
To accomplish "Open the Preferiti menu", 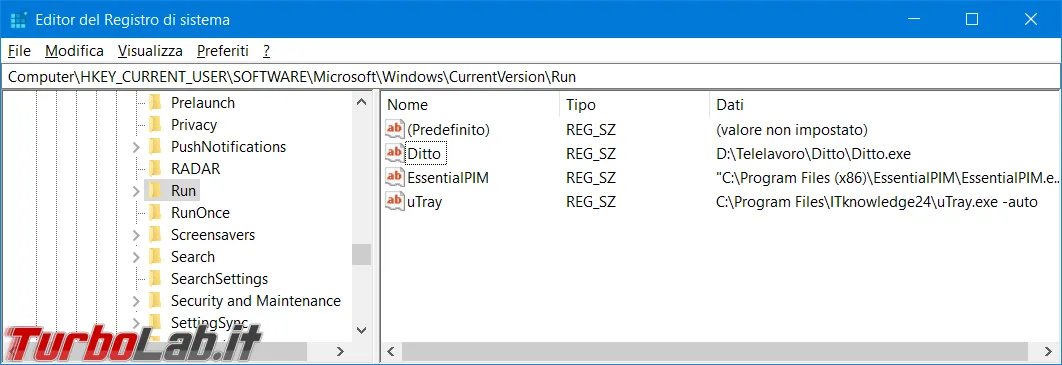I will (x=223, y=51).
